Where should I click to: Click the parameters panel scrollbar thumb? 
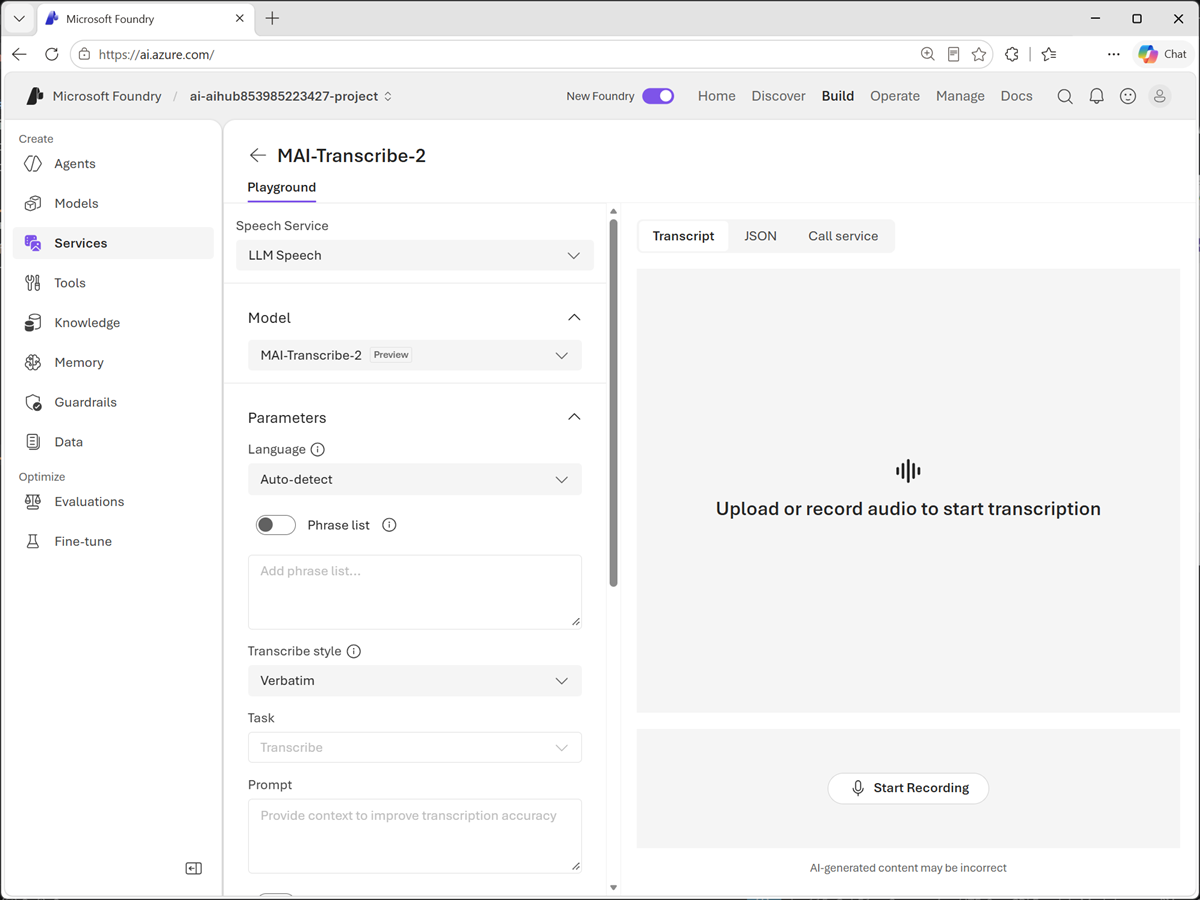tap(613, 403)
